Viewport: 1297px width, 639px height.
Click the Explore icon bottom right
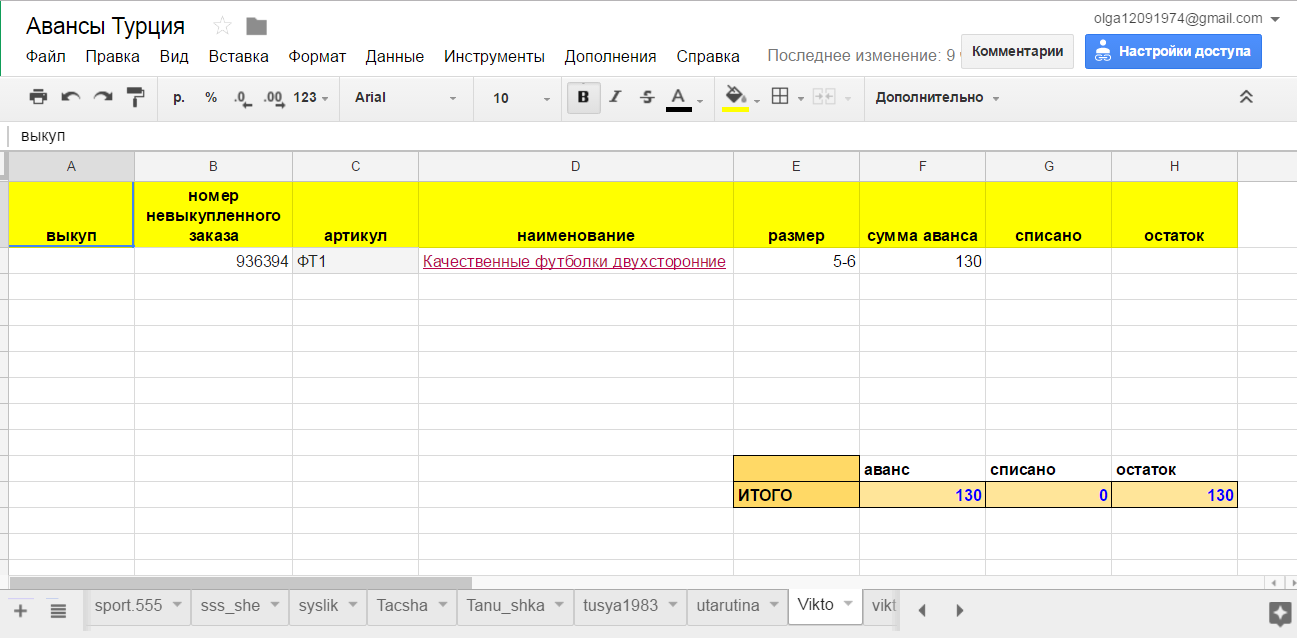(1280, 612)
